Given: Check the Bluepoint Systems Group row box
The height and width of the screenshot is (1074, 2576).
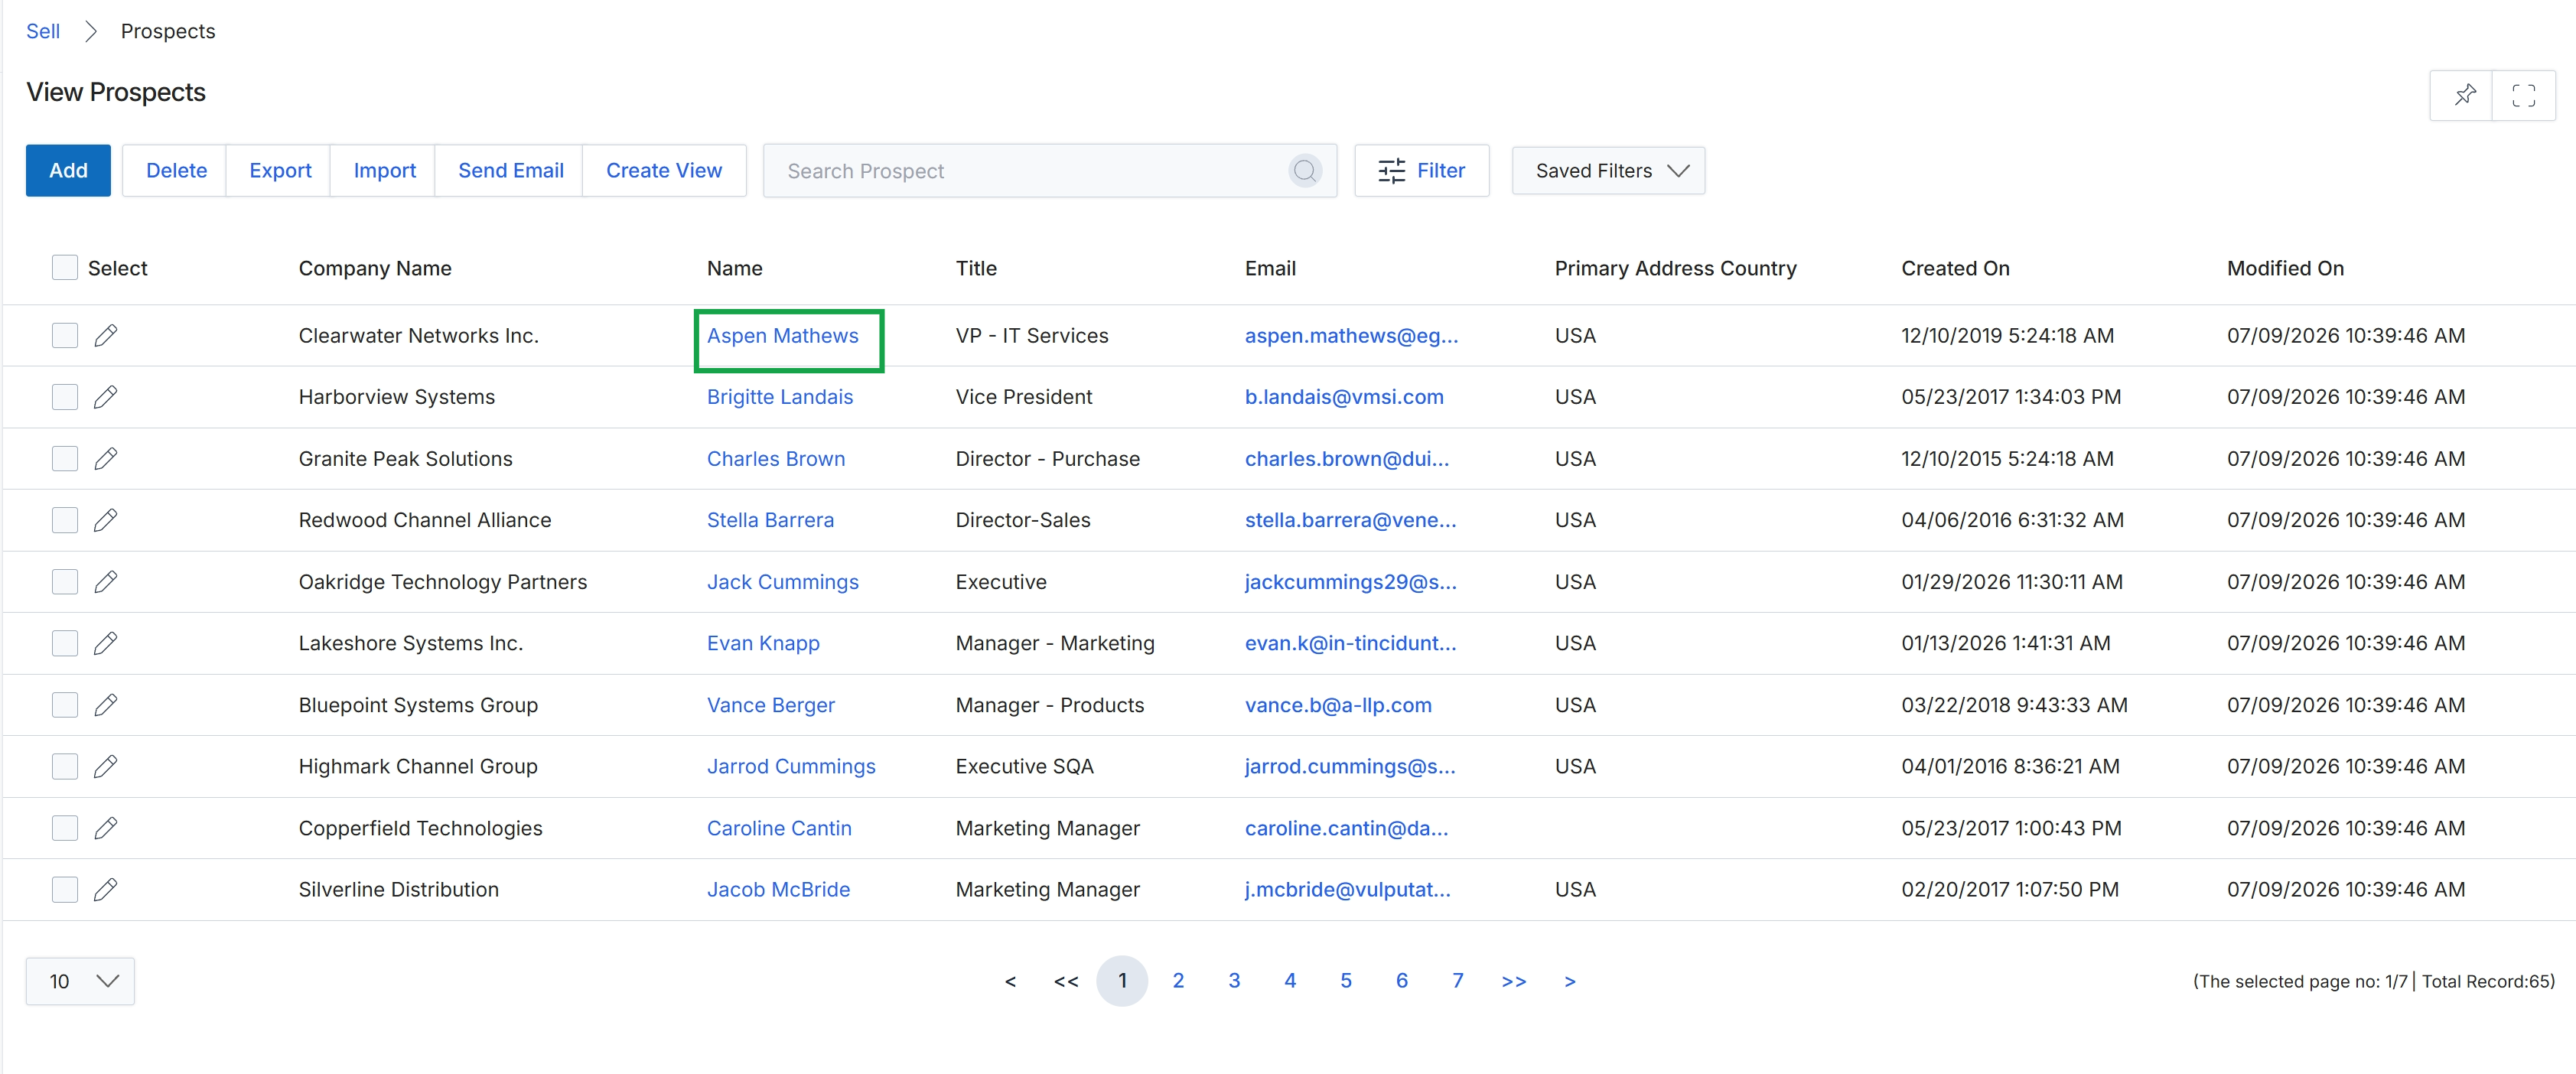Looking at the screenshot, I should 65,705.
